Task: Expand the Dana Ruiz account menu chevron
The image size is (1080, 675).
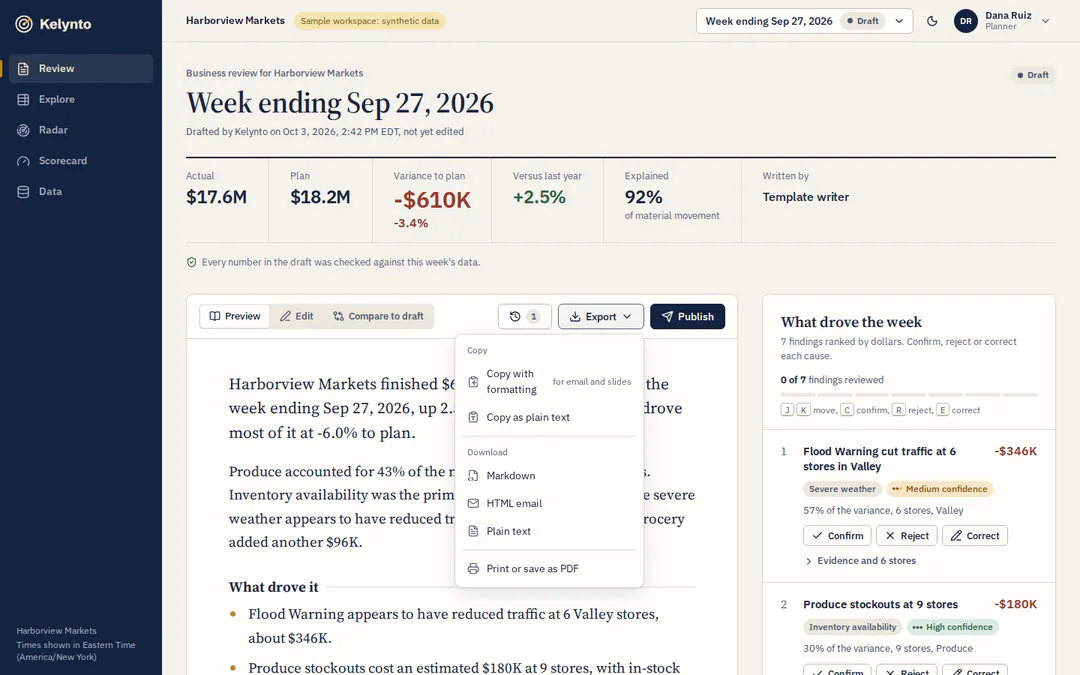Action: (x=1045, y=21)
